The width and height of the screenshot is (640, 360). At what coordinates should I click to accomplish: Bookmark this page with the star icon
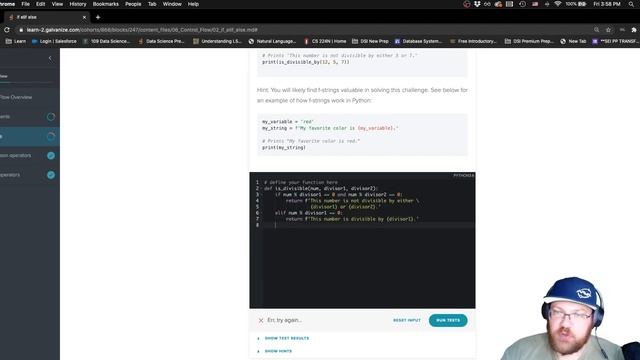[x=608, y=30]
